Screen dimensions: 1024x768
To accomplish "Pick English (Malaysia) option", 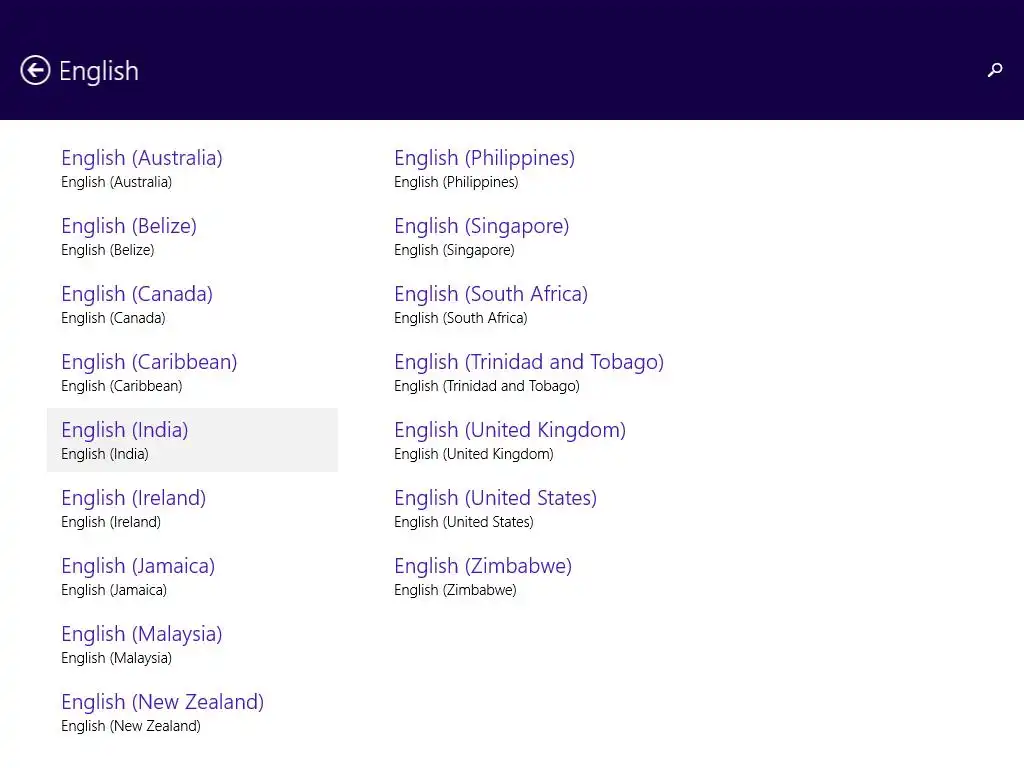I will click(x=142, y=634).
